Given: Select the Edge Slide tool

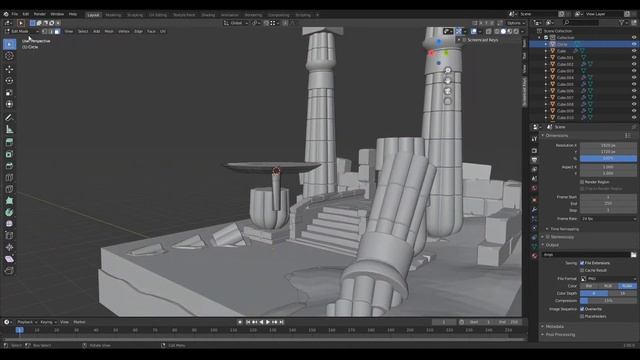Looking at the screenshot, I should [9, 236].
